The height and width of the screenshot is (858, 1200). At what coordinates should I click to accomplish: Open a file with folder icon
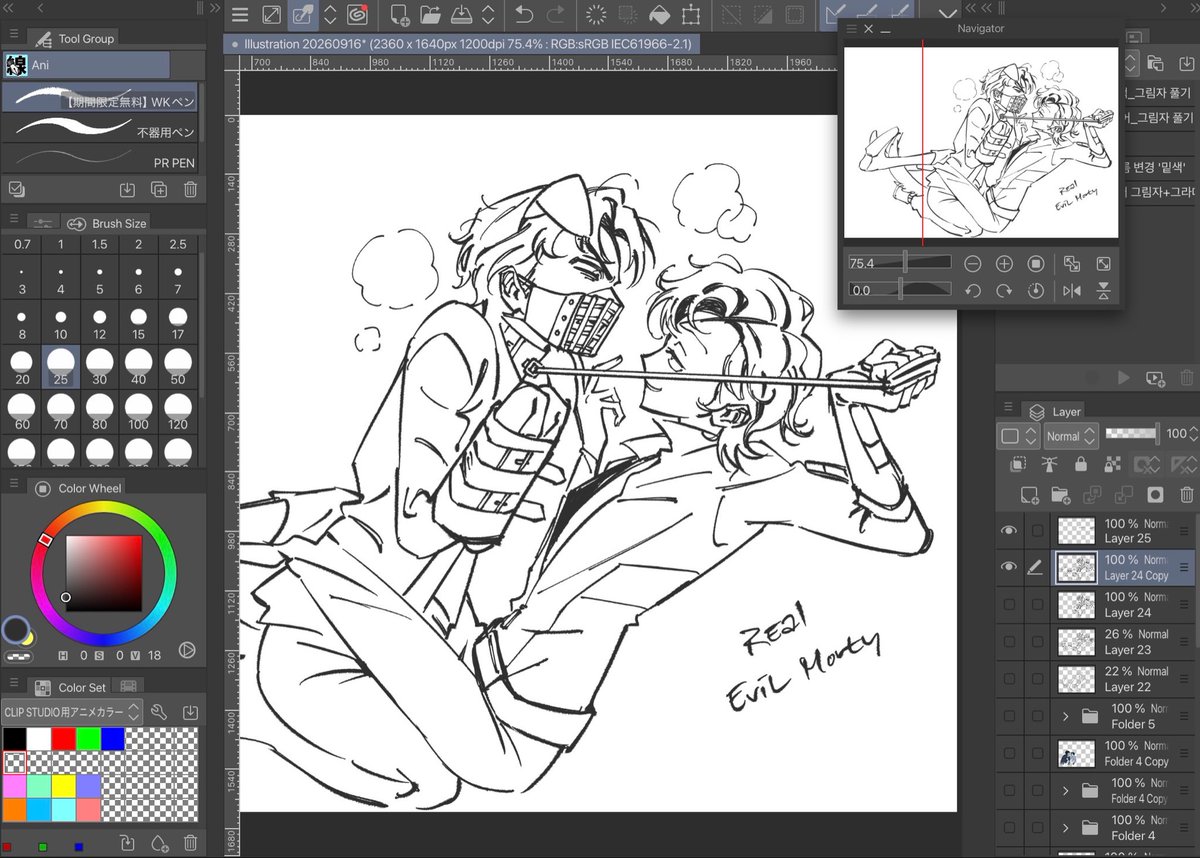[x=431, y=15]
